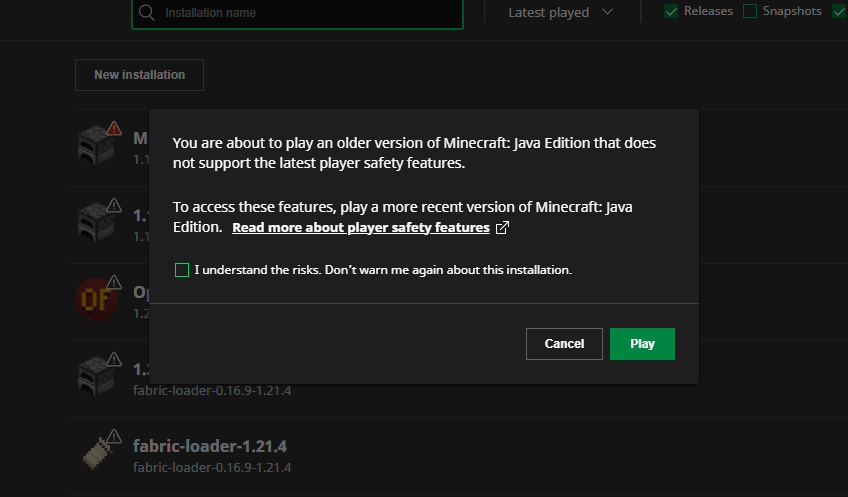The image size is (848, 497).
Task: Click the search magnifier icon
Action: 147,12
